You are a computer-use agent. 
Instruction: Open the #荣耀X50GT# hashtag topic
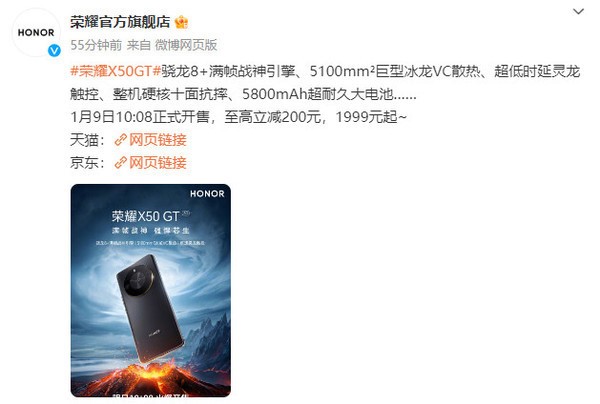click(116, 71)
